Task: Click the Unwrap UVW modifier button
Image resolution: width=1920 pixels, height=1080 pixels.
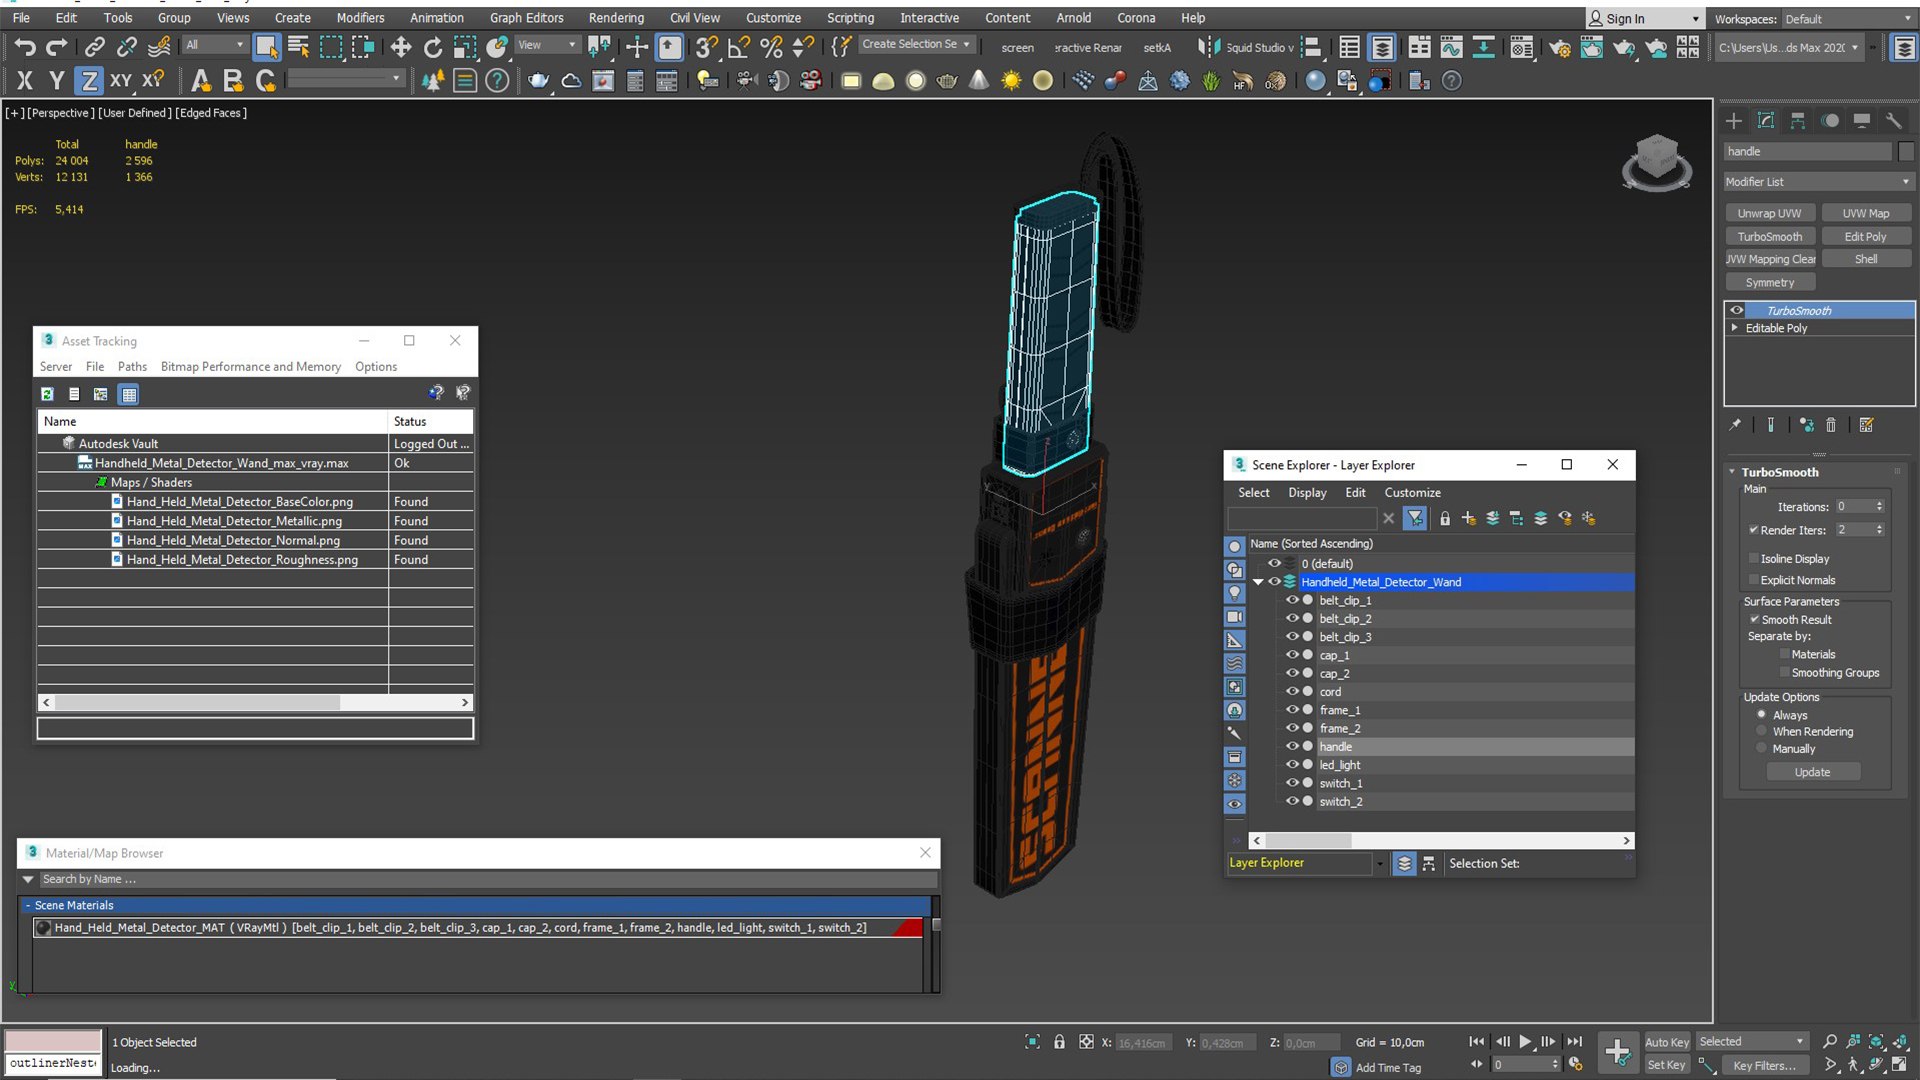Action: [x=1769, y=213]
